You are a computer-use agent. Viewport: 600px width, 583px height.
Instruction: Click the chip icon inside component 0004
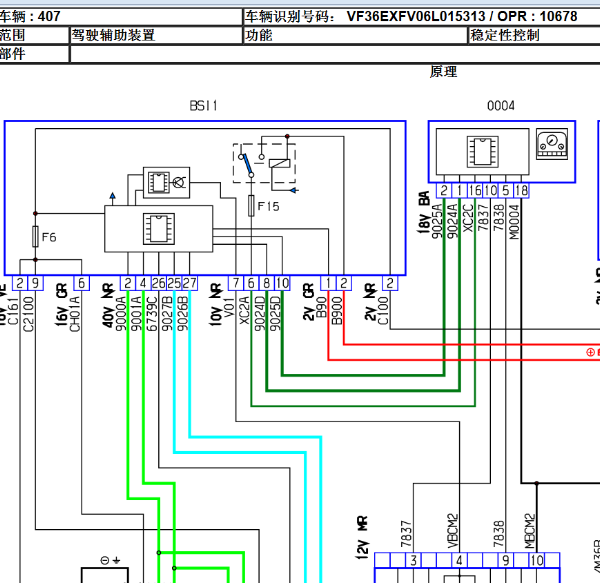pyautogui.click(x=483, y=151)
